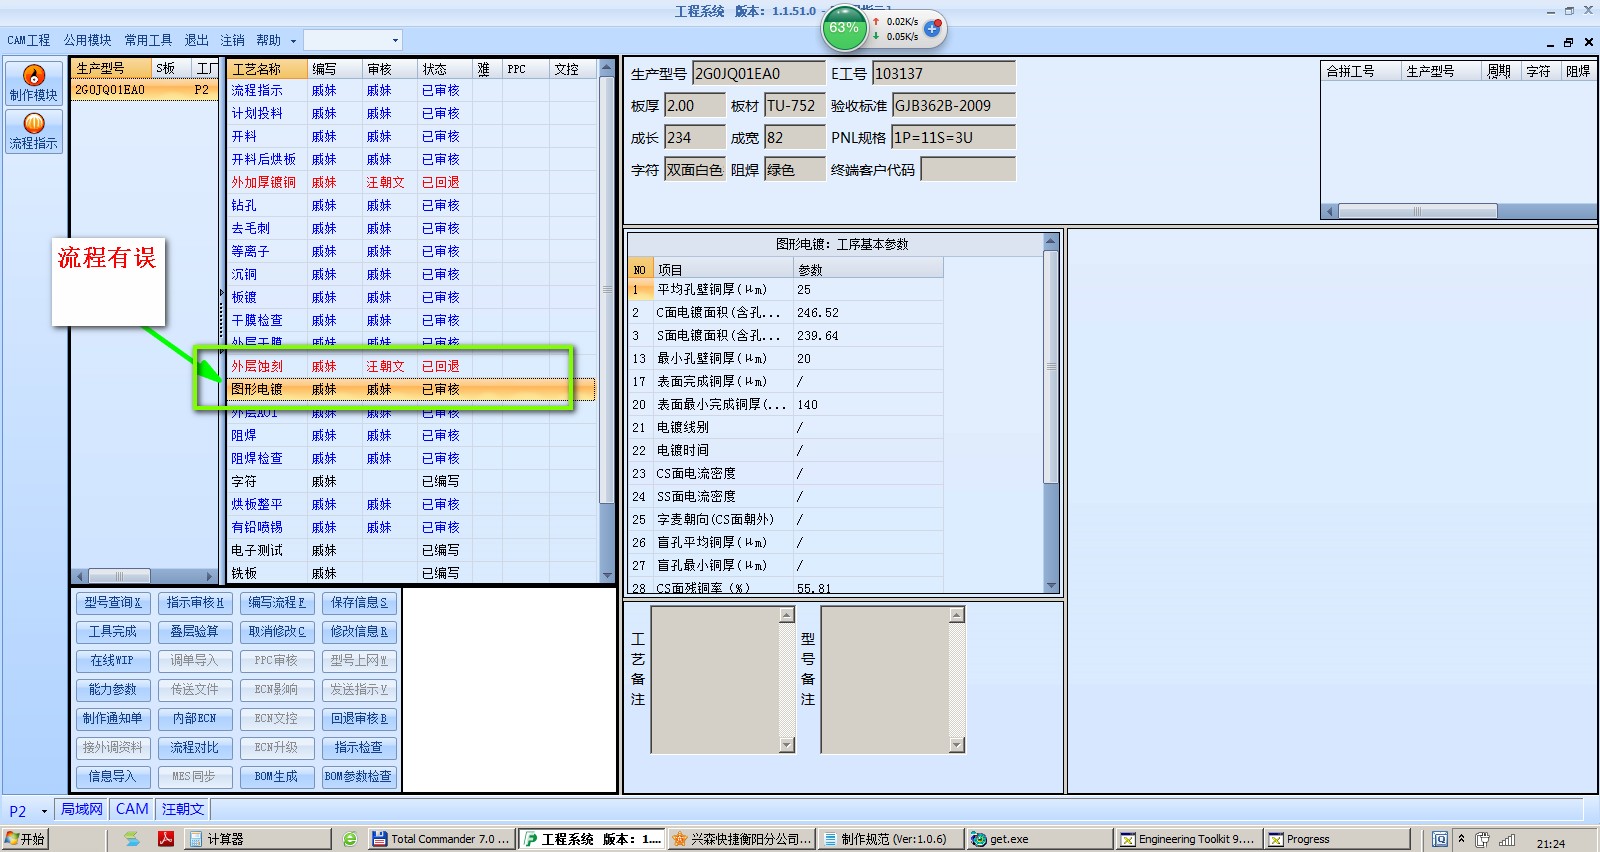The image size is (1600, 852).
Task: Open the Adobe PDF quick-launch icon
Action: coord(166,839)
